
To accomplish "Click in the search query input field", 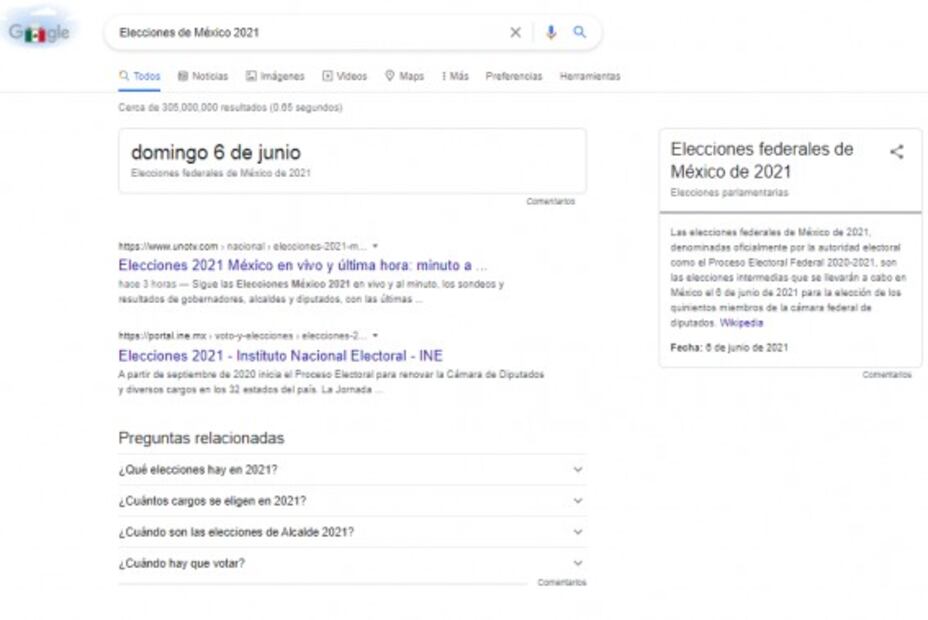I will (x=300, y=33).
